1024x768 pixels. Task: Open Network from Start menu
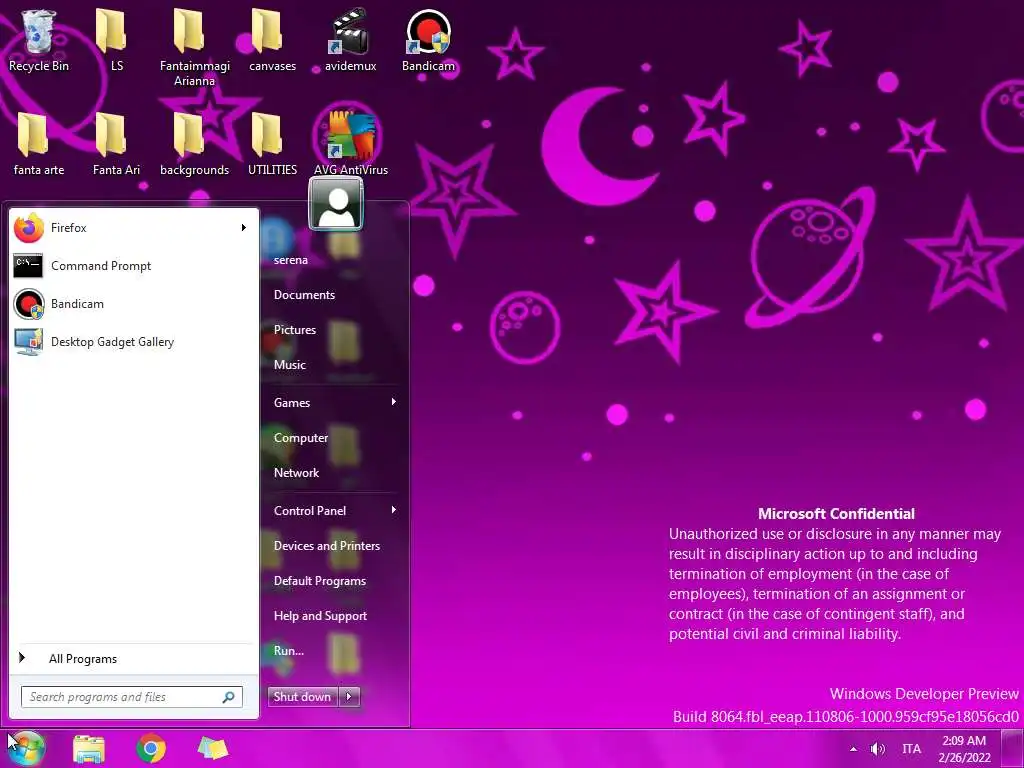296,473
